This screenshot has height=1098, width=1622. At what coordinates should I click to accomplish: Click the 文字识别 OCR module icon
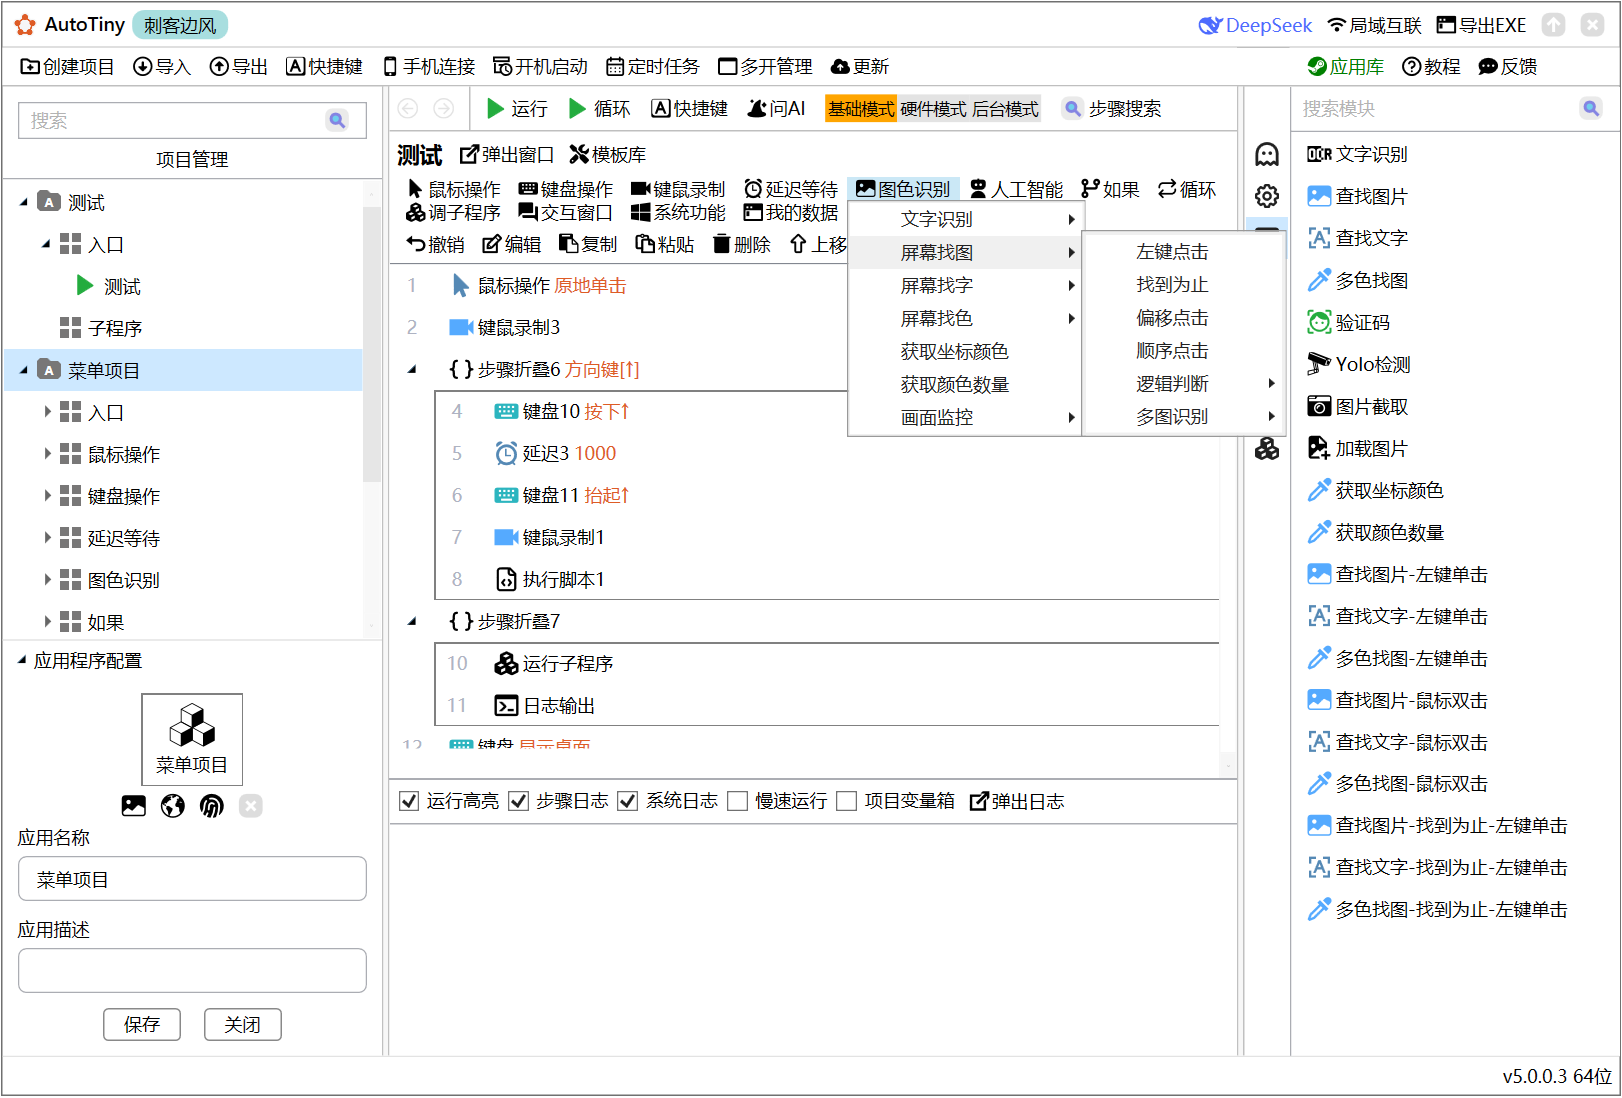(x=1319, y=154)
